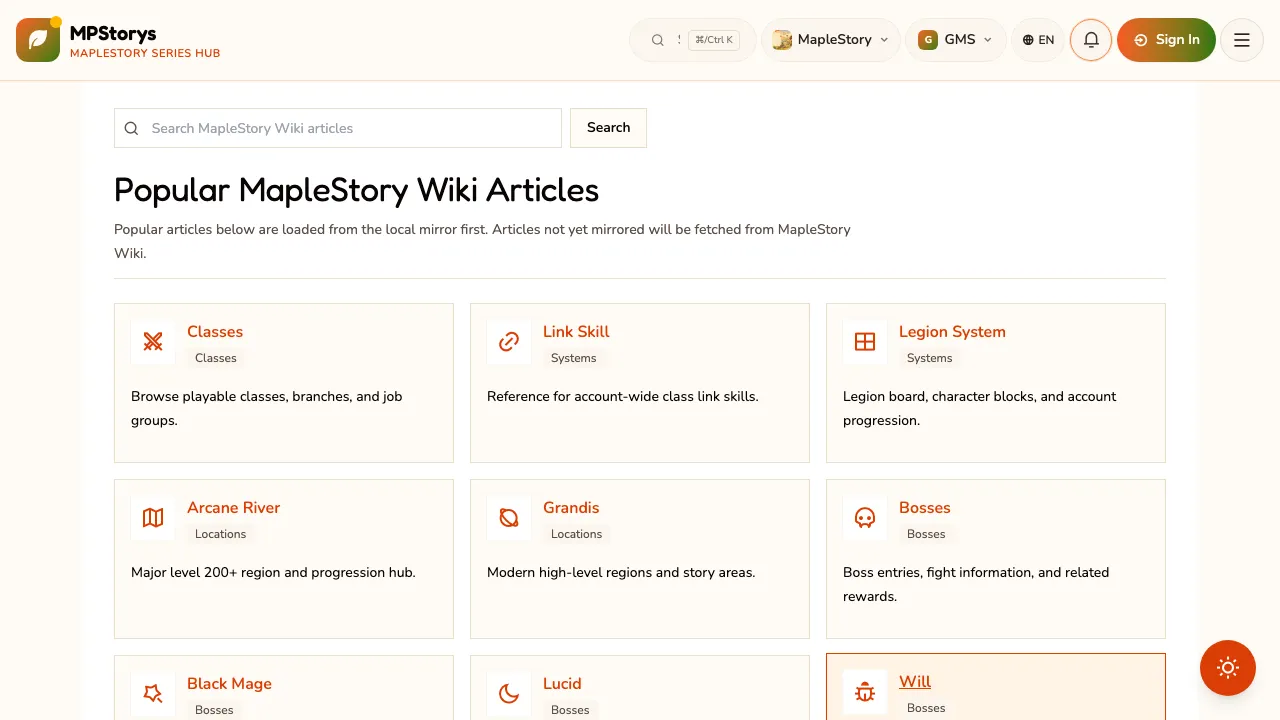Click the crossed swords Classes icon
1280x720 pixels.
tap(153, 342)
